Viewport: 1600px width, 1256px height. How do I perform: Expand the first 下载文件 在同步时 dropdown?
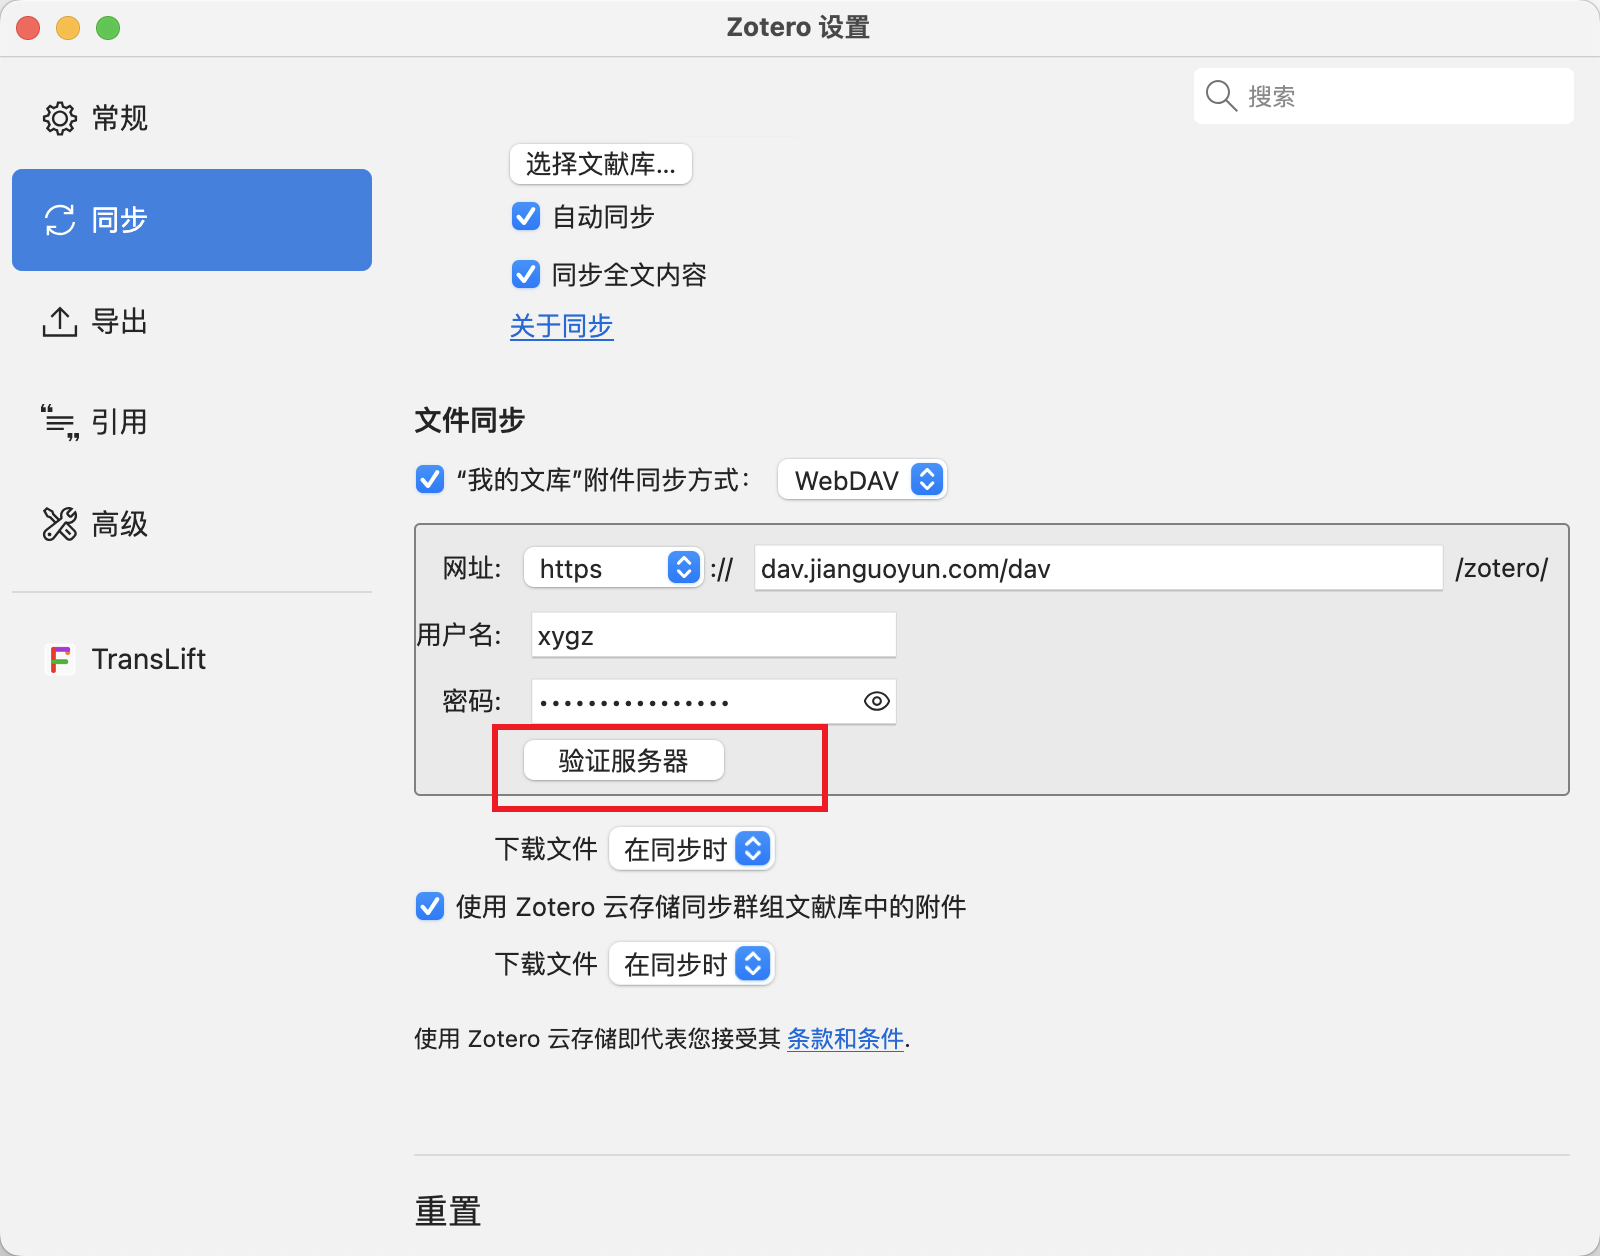692,850
